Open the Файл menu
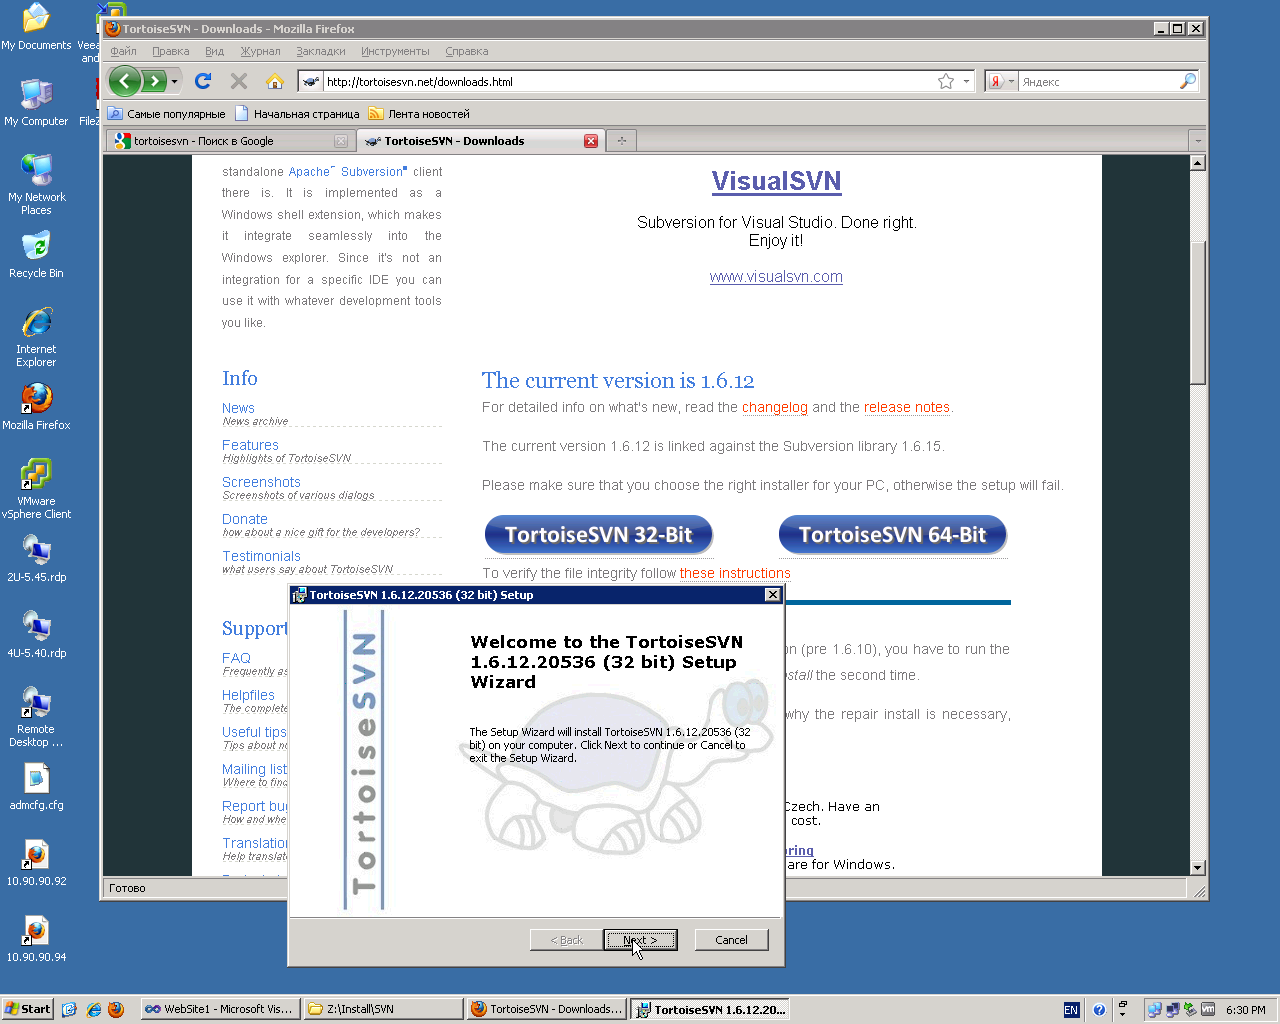The height and width of the screenshot is (1024, 1280). [x=123, y=51]
